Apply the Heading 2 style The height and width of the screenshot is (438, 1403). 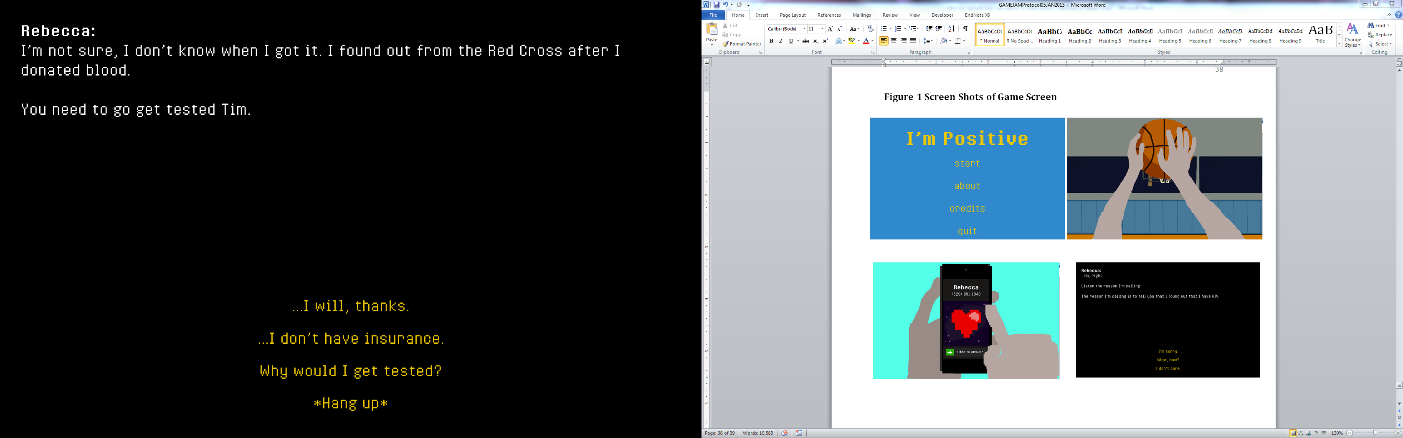point(1080,34)
